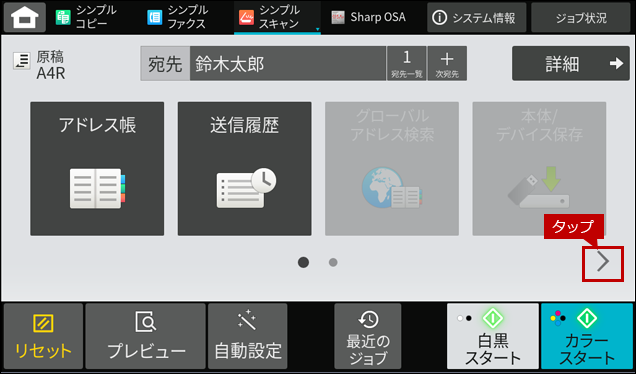Select the 本体/デバイス保存 storage tile
The height and width of the screenshot is (374, 636).
[539, 169]
